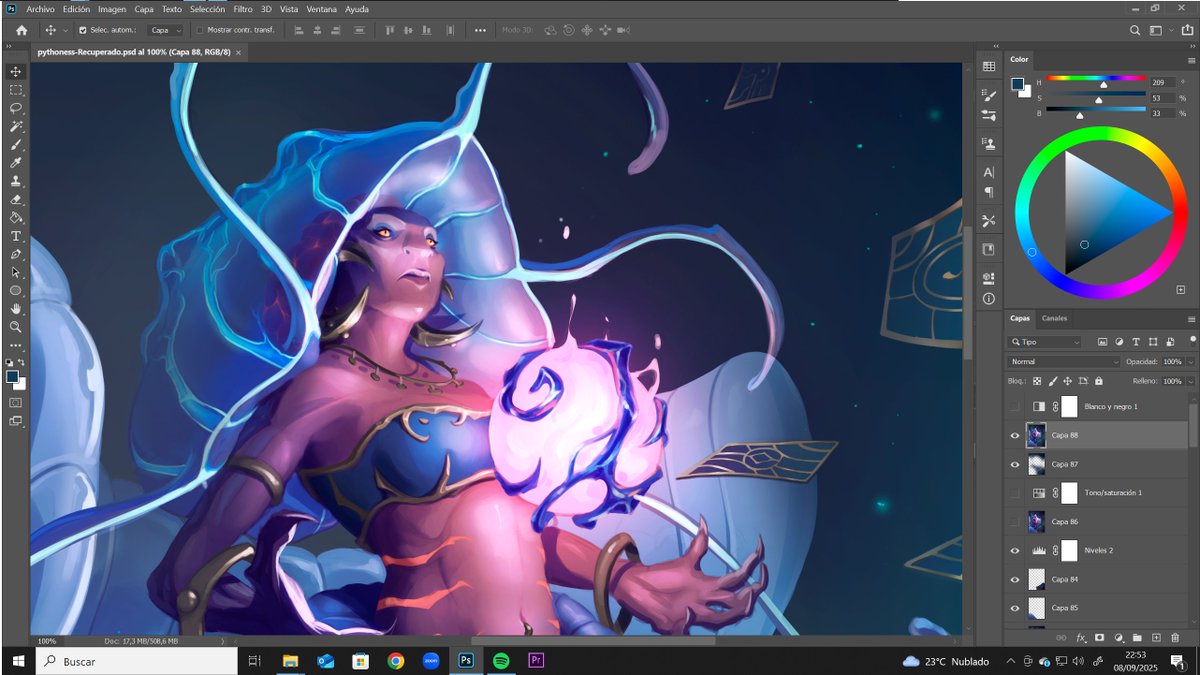Hide Capa 87 layer

coord(1015,465)
